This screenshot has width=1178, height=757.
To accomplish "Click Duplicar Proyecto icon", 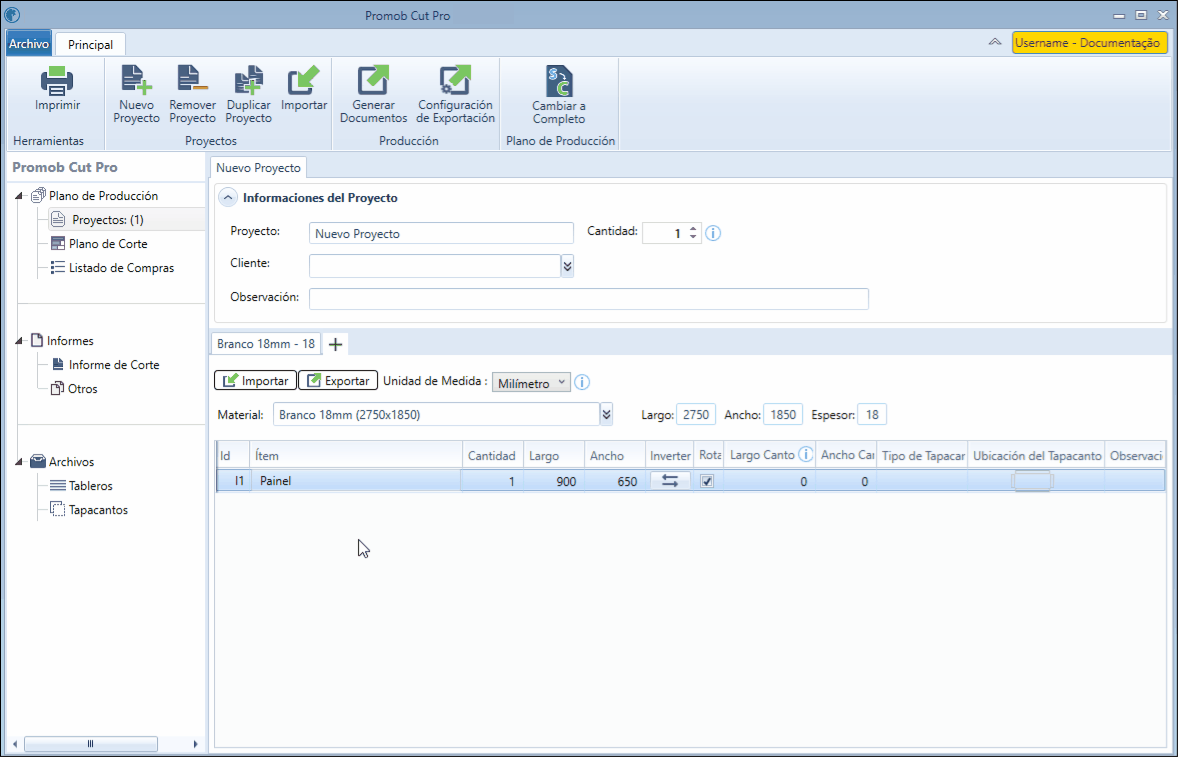I will click(248, 80).
